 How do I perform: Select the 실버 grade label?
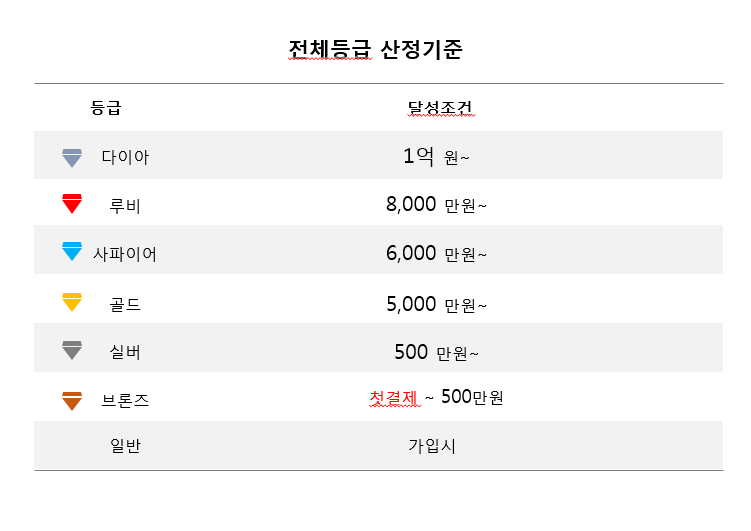125,352
